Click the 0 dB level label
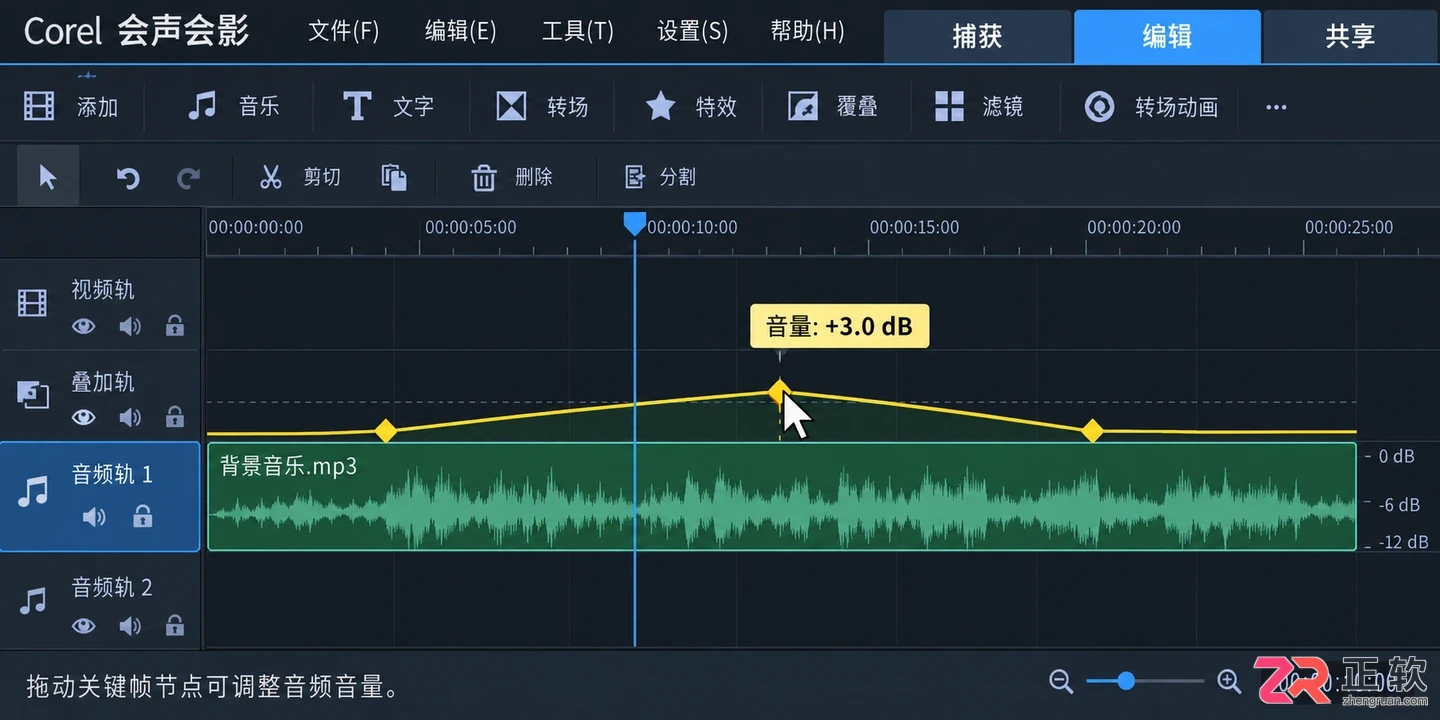The width and height of the screenshot is (1440, 720). [x=1397, y=456]
